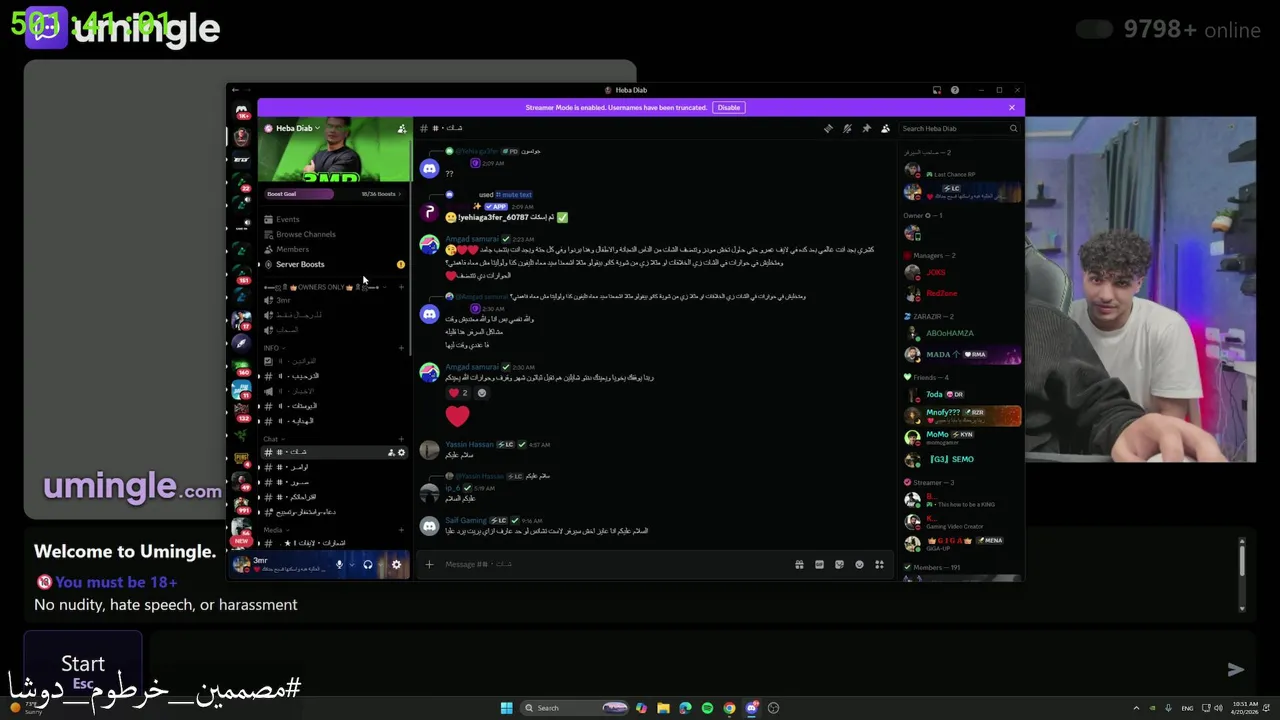Mute microphone in user panel
Viewport: 1280px width, 720px height.
[x=339, y=565]
